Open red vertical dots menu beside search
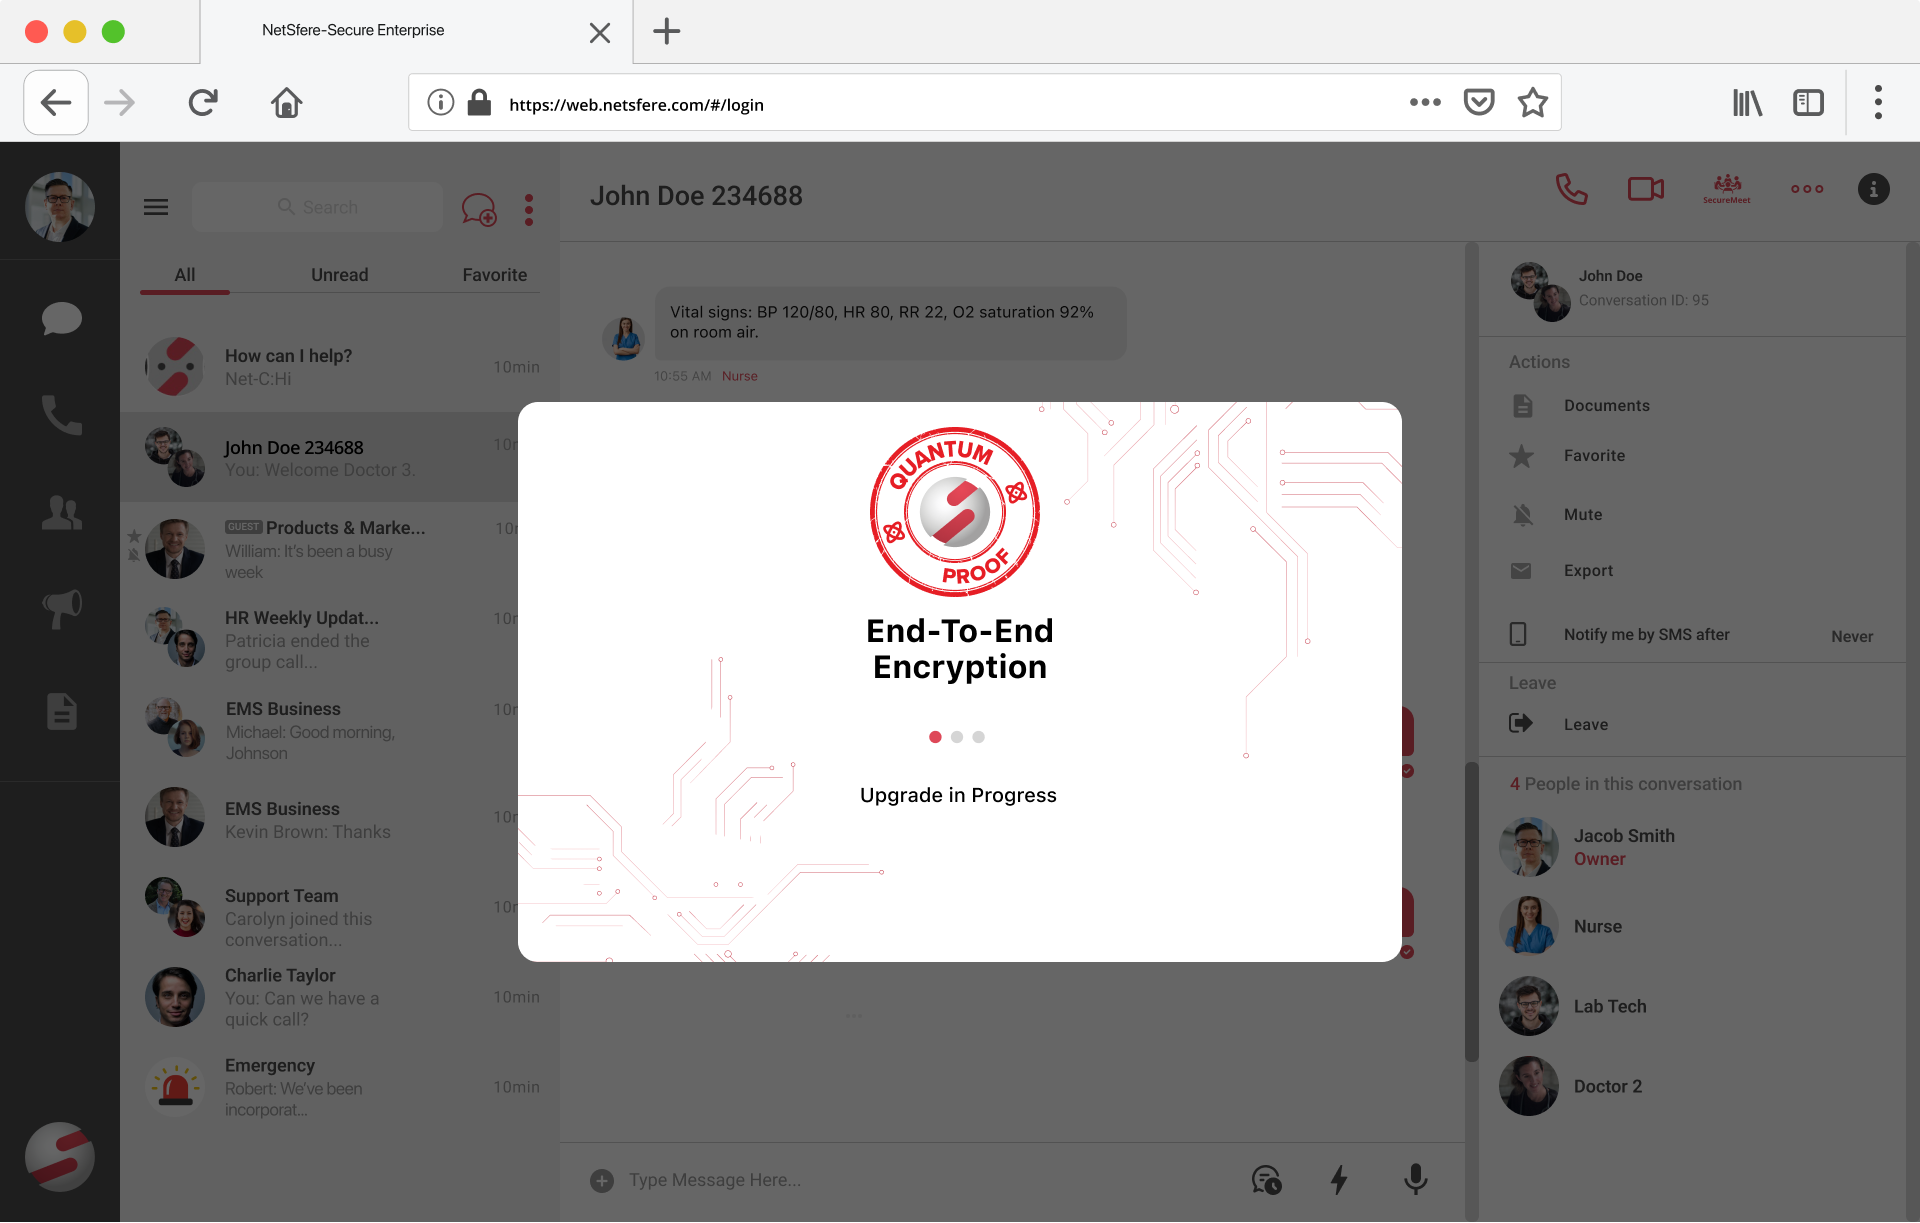Screen dimensions: 1920x1223 click(529, 209)
